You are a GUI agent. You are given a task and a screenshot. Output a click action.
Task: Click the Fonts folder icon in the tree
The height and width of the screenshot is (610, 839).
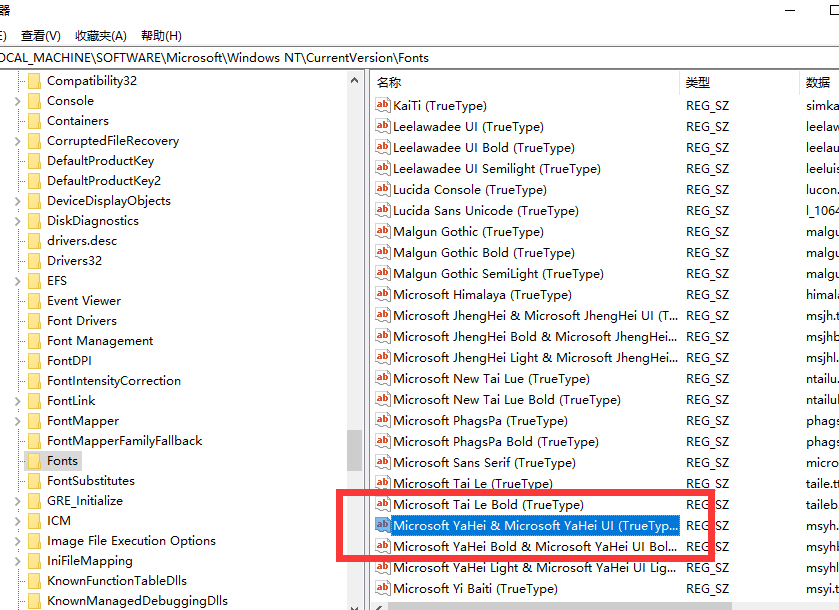click(36, 460)
